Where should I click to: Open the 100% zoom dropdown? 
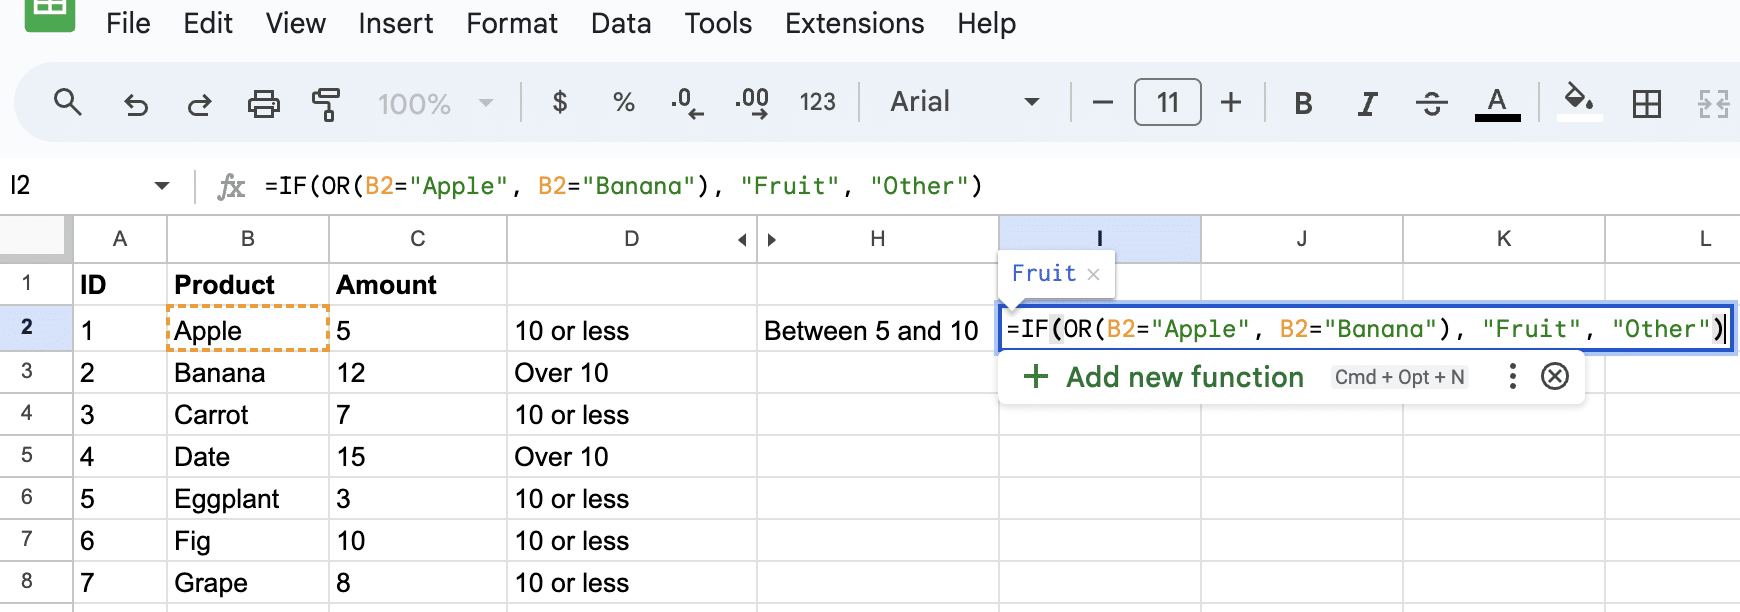[x=435, y=103]
